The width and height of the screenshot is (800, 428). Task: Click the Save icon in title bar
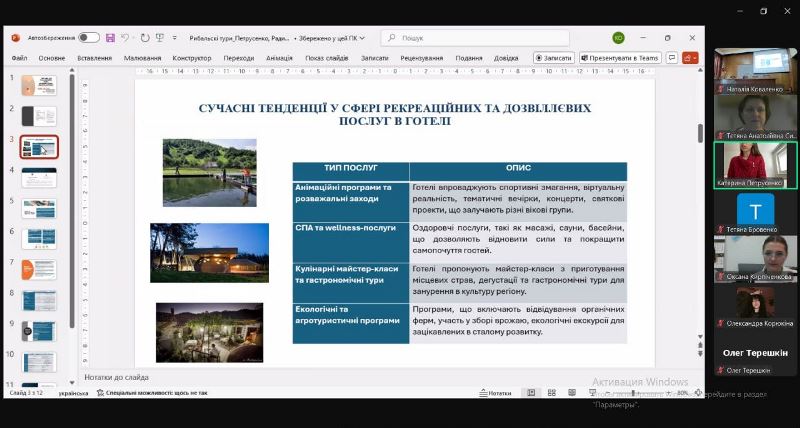(x=110, y=38)
